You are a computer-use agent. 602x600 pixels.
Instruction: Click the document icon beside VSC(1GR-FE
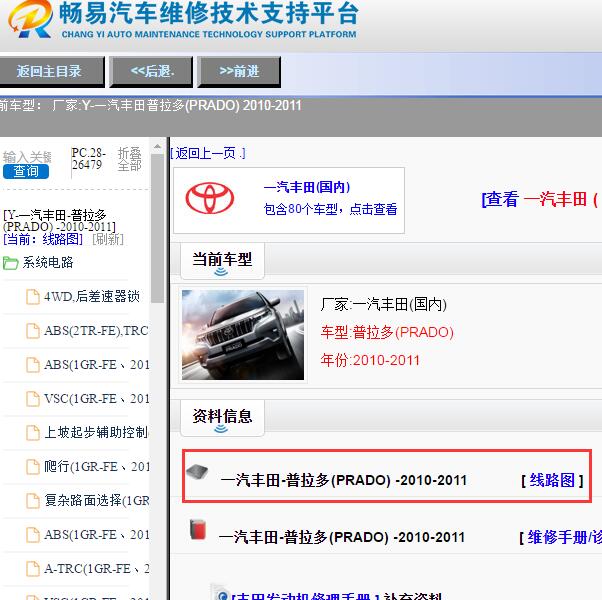click(x=33, y=399)
